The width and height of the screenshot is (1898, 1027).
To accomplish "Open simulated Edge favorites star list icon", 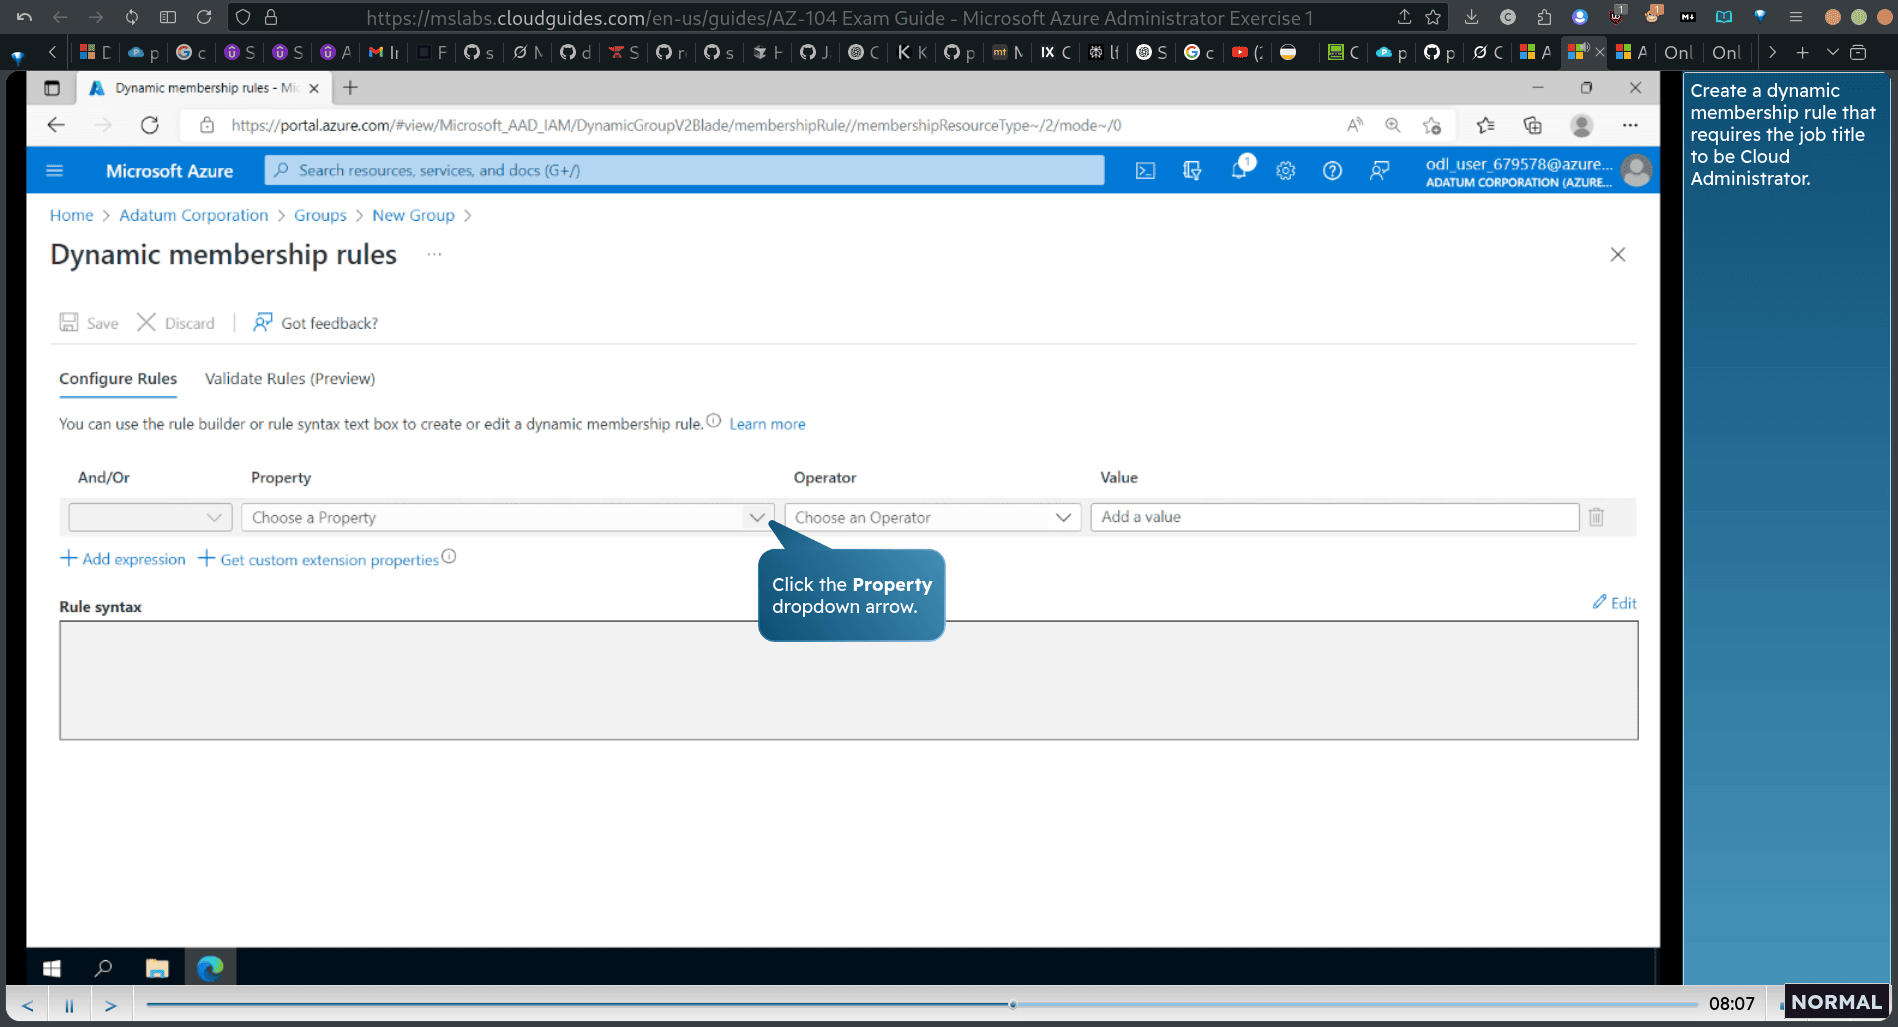I will point(1486,125).
